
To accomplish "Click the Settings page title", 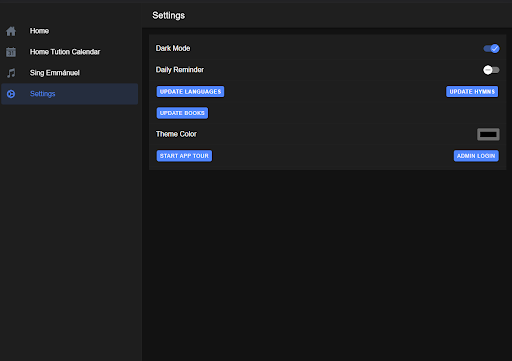I will coord(169,16).
